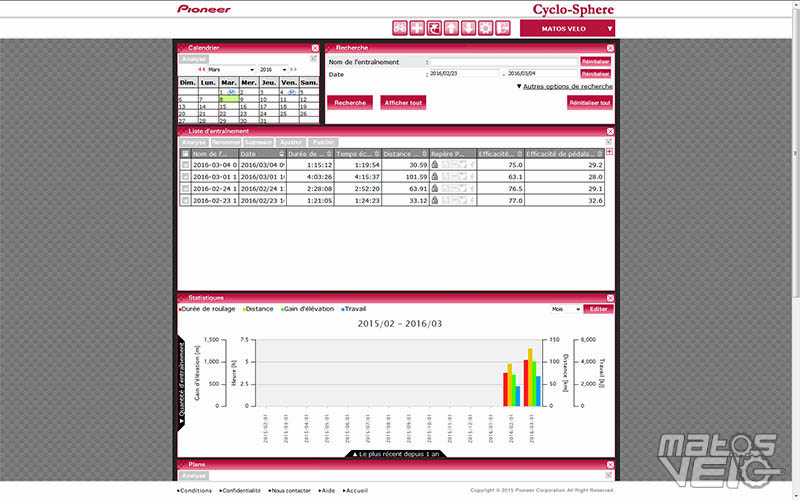Viewport: 800px width, 500px height.
Task: Open the Conditions footer link
Action: (194, 491)
